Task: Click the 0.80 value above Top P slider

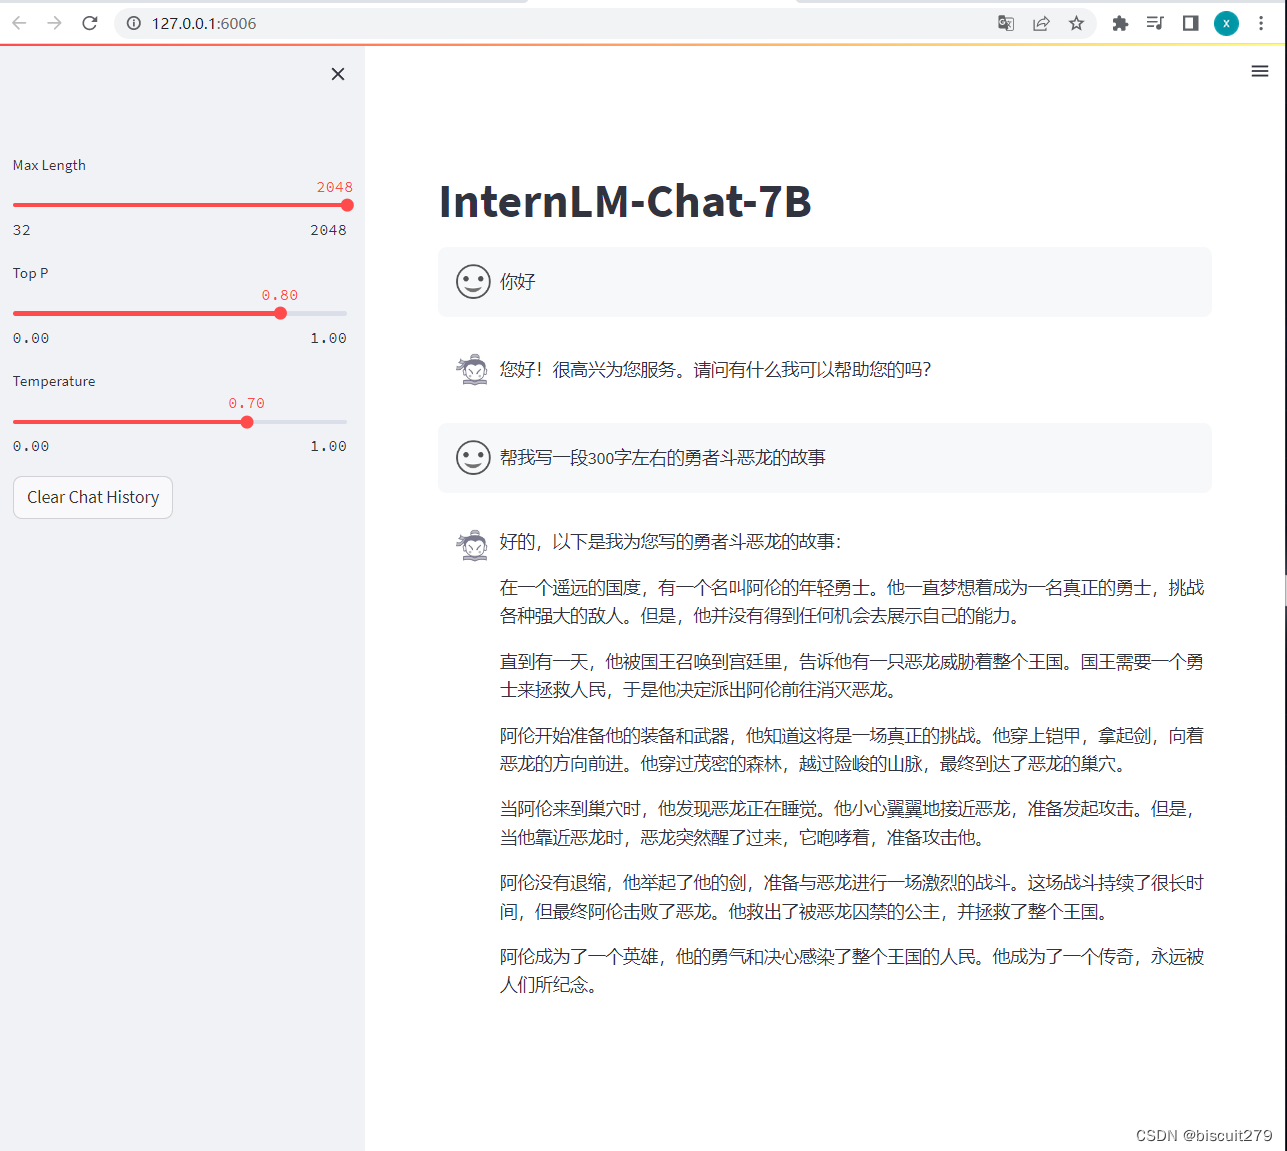Action: coord(280,295)
